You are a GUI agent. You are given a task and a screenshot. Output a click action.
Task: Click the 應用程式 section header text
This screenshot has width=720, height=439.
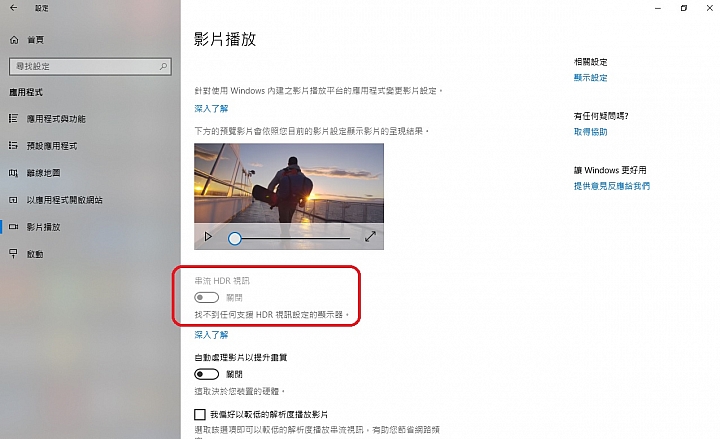coord(26,92)
